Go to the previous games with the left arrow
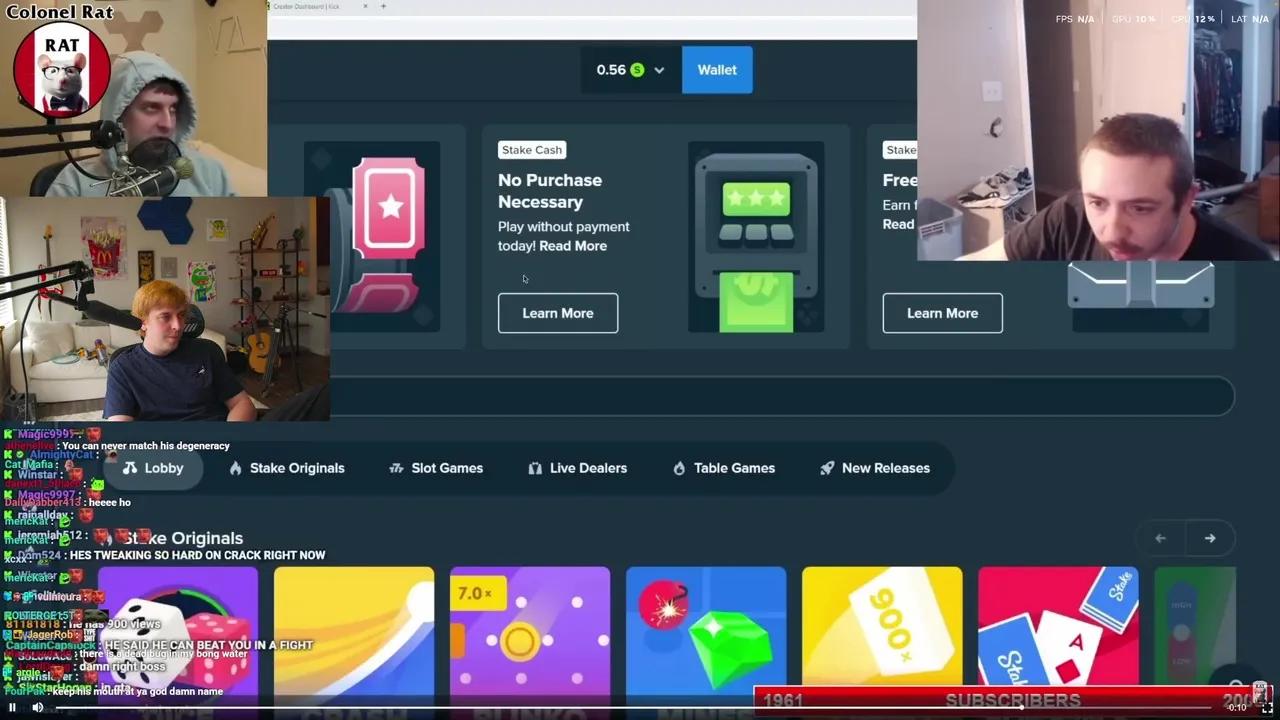The height and width of the screenshot is (720, 1280). pyautogui.click(x=1160, y=538)
